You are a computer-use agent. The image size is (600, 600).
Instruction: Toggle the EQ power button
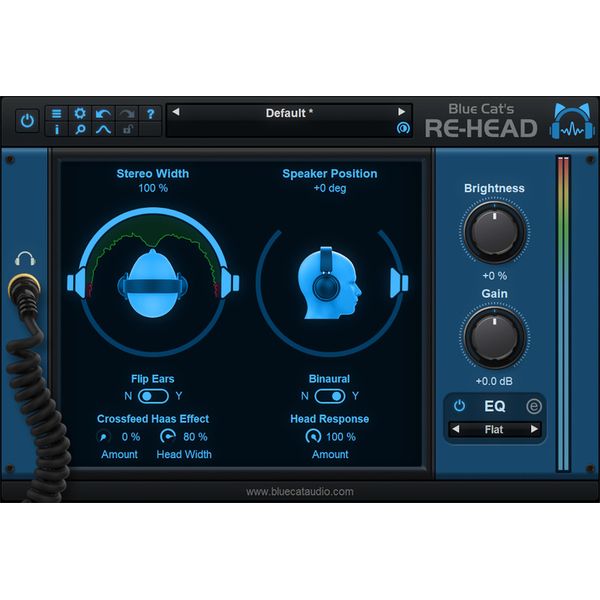(459, 406)
